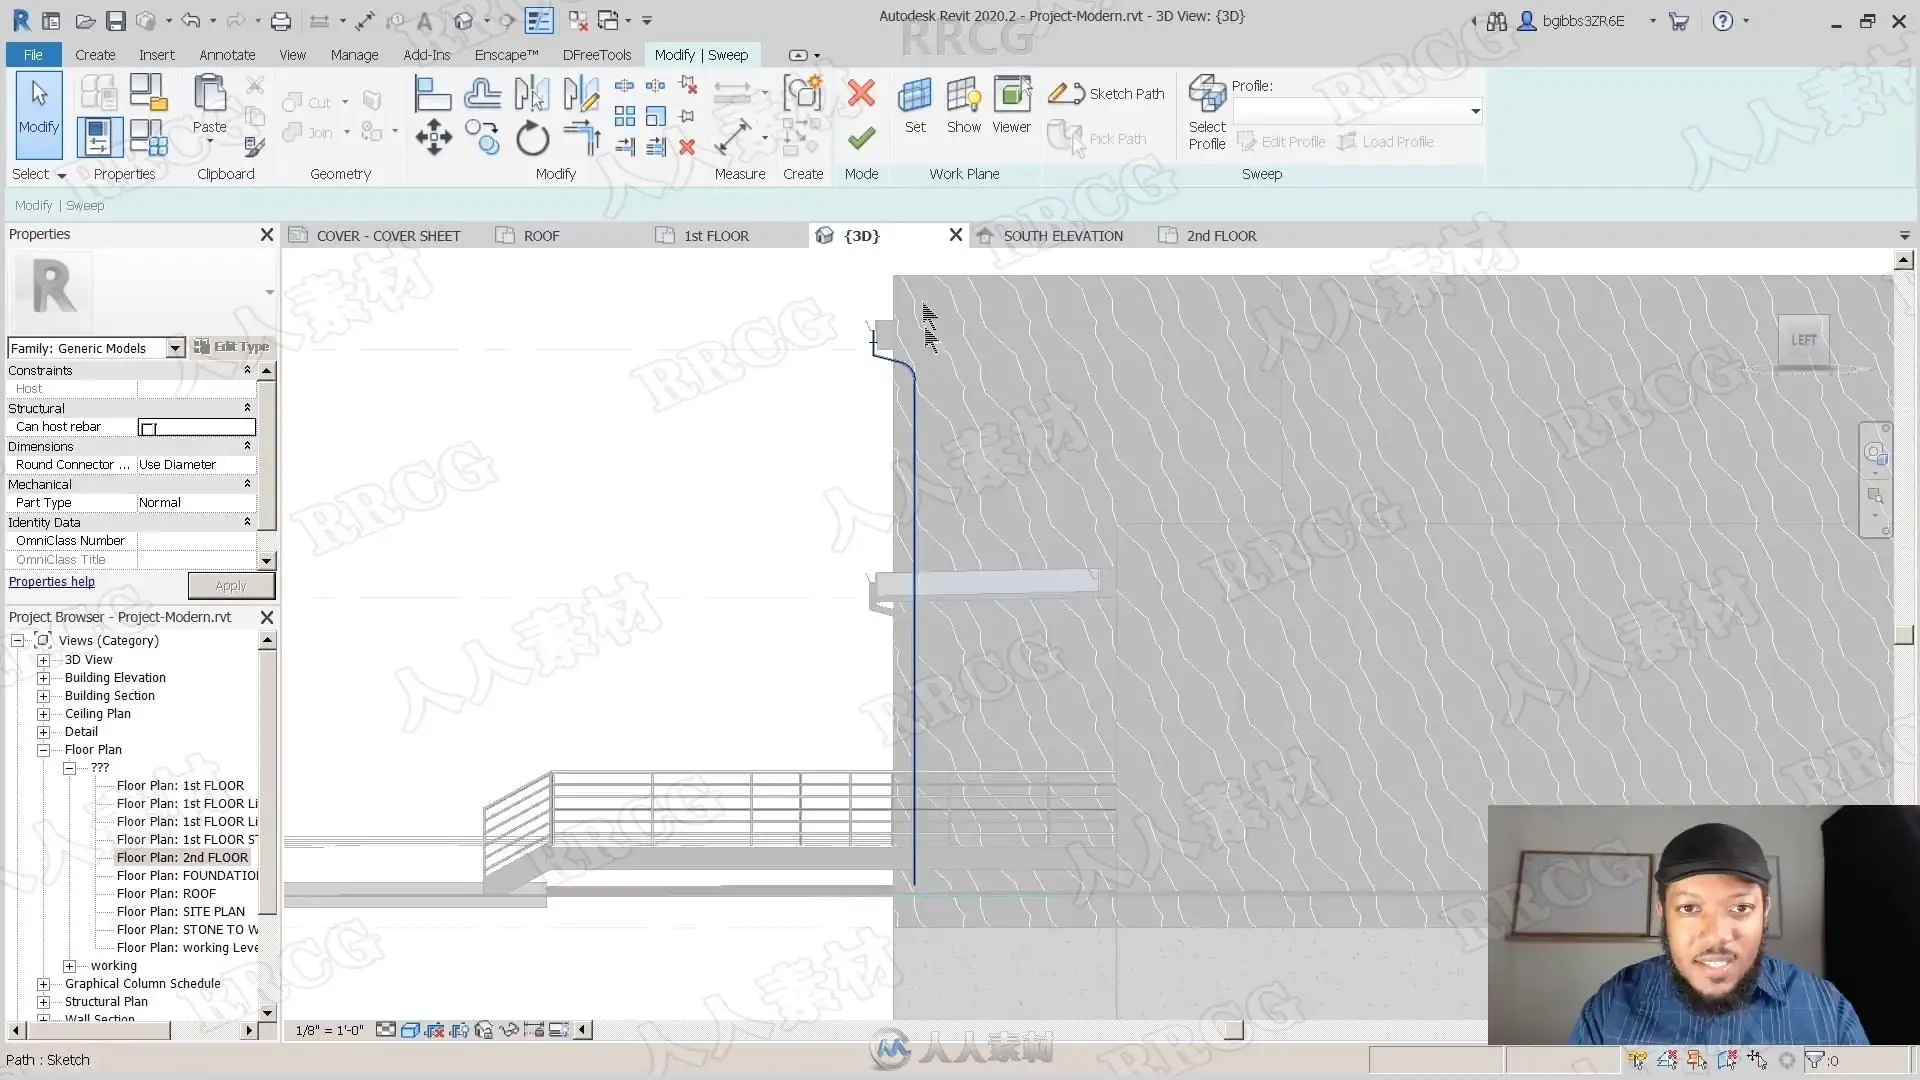Screen dimensions: 1920x1080
Task: Open the Properties help link
Action: coord(52,582)
